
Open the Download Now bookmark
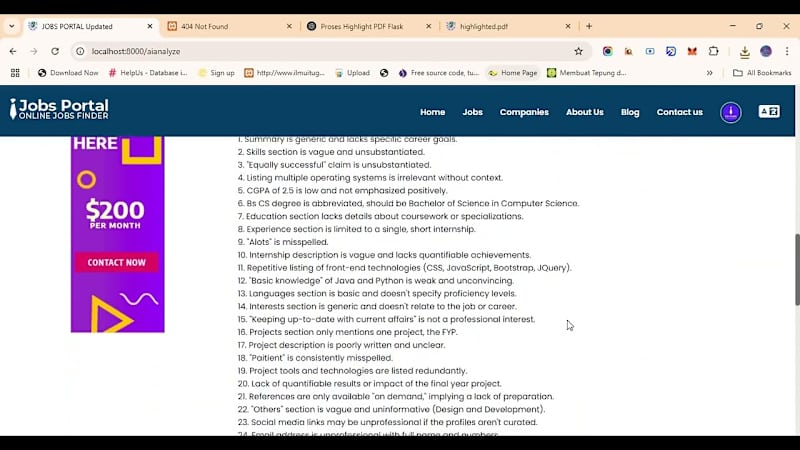[68, 73]
